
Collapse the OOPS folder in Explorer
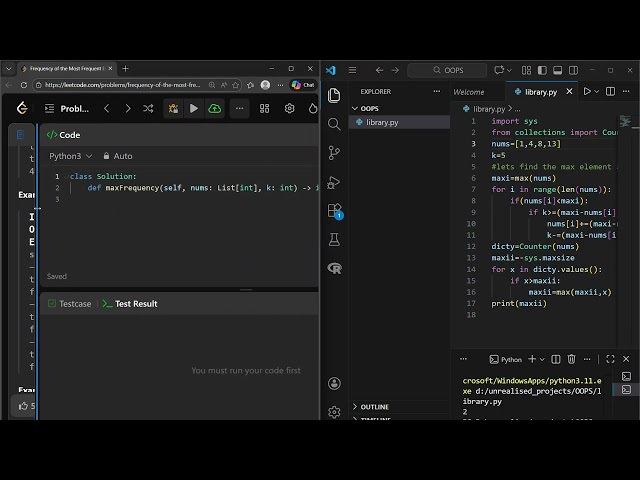tap(369, 108)
